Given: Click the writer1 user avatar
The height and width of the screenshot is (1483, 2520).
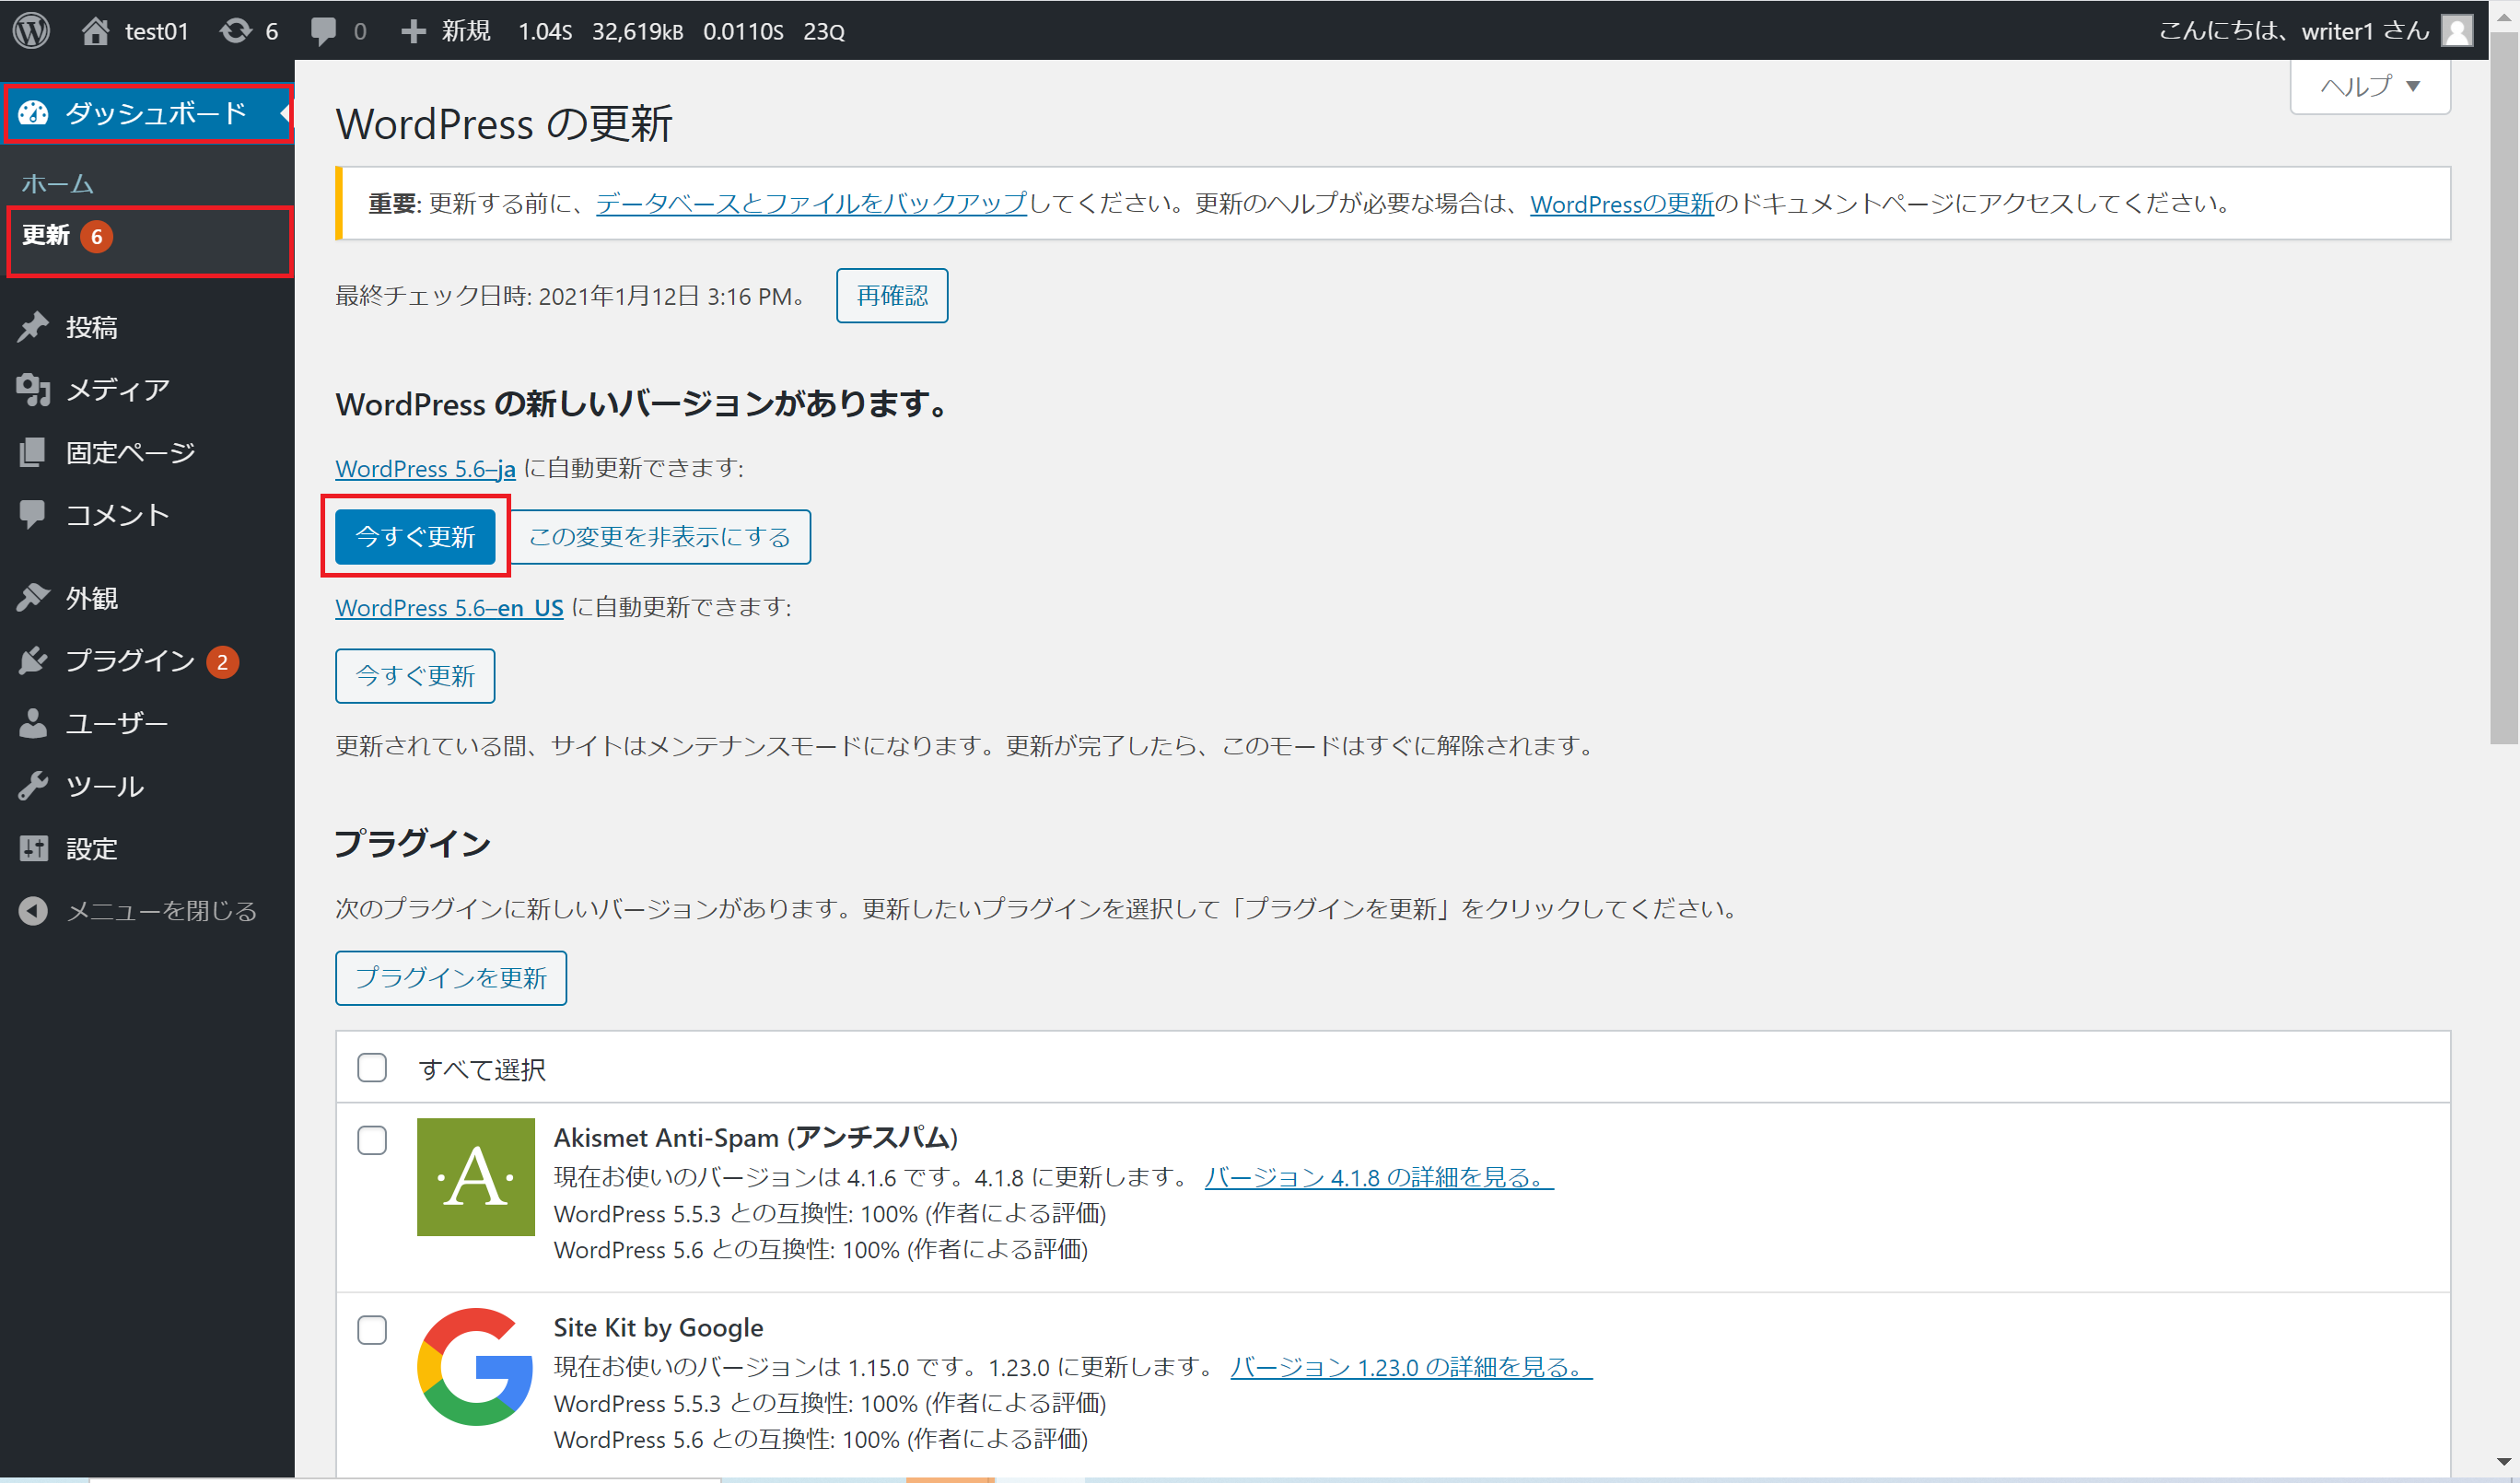Looking at the screenshot, I should (2456, 30).
